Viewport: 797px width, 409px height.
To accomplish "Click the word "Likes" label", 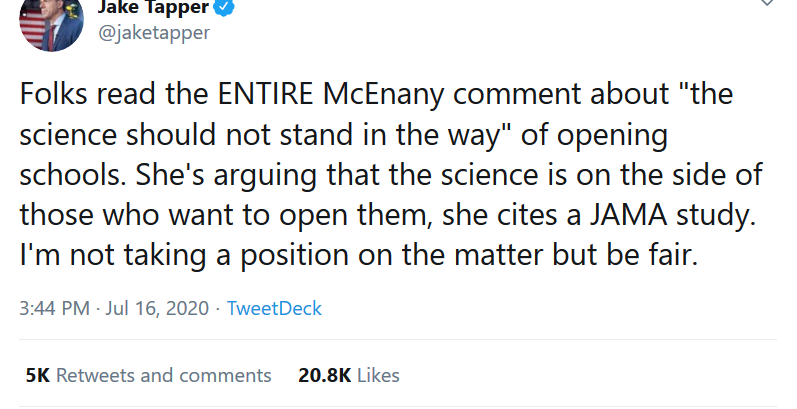I will [x=378, y=376].
